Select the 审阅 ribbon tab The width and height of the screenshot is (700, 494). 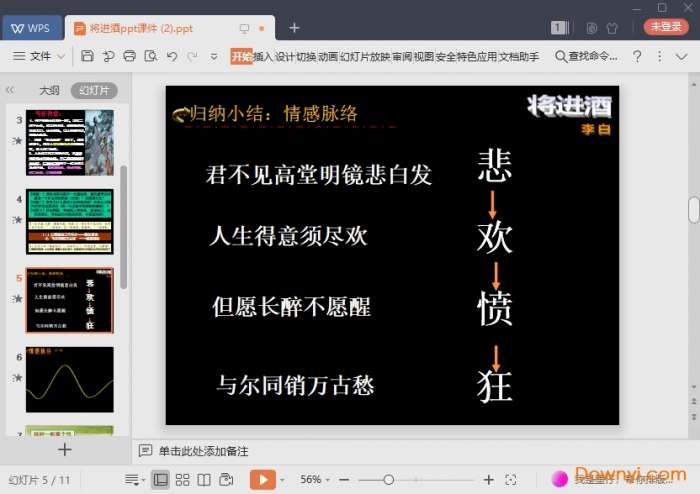click(x=402, y=56)
